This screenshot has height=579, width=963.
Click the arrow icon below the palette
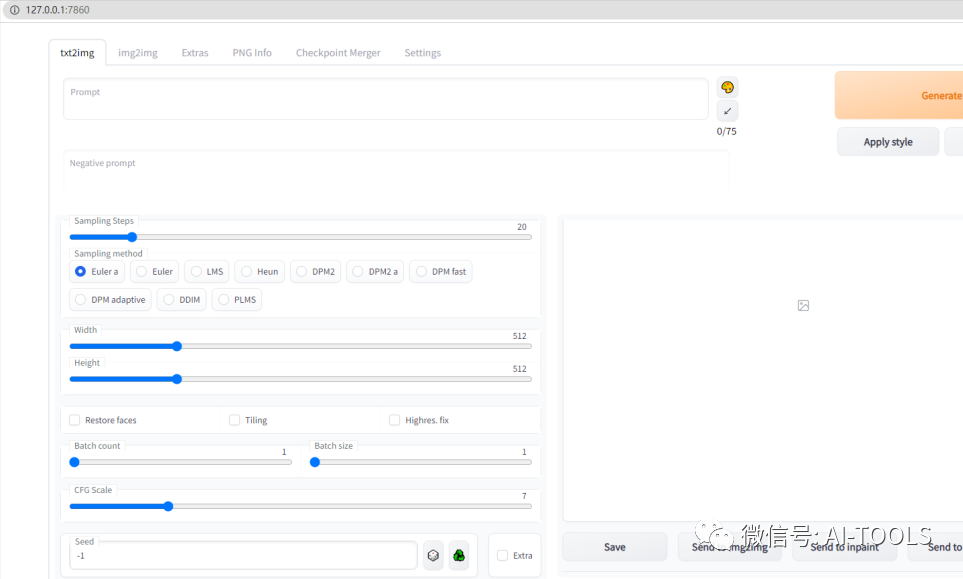tap(727, 111)
